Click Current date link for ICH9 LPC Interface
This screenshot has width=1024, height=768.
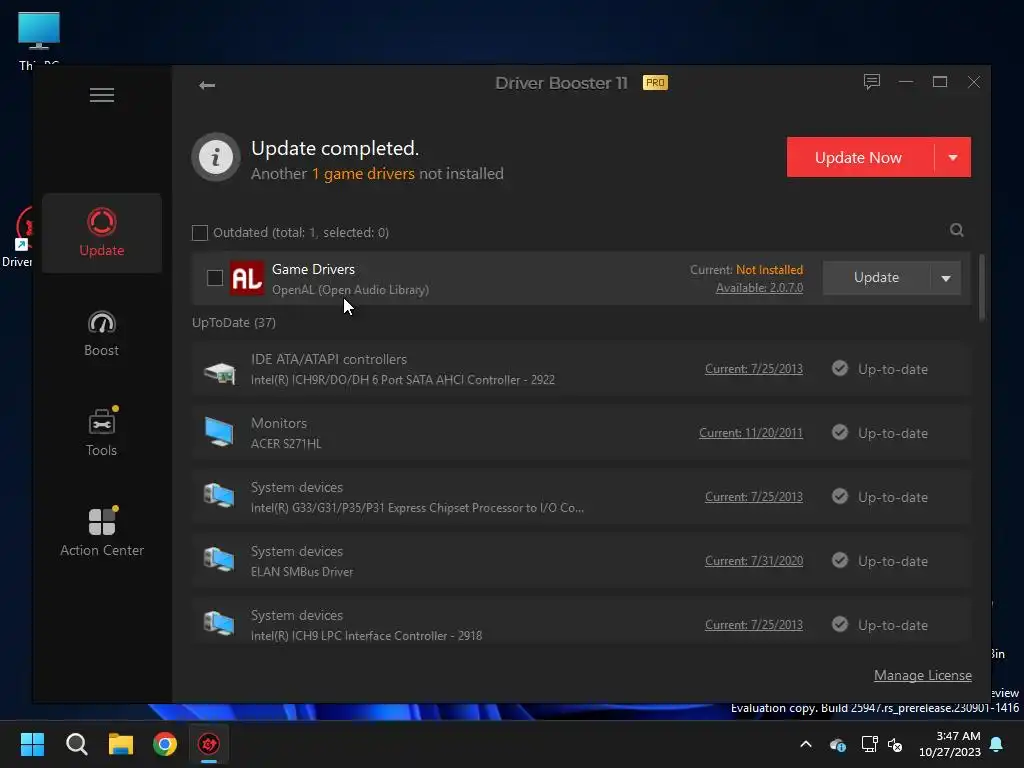pos(754,625)
